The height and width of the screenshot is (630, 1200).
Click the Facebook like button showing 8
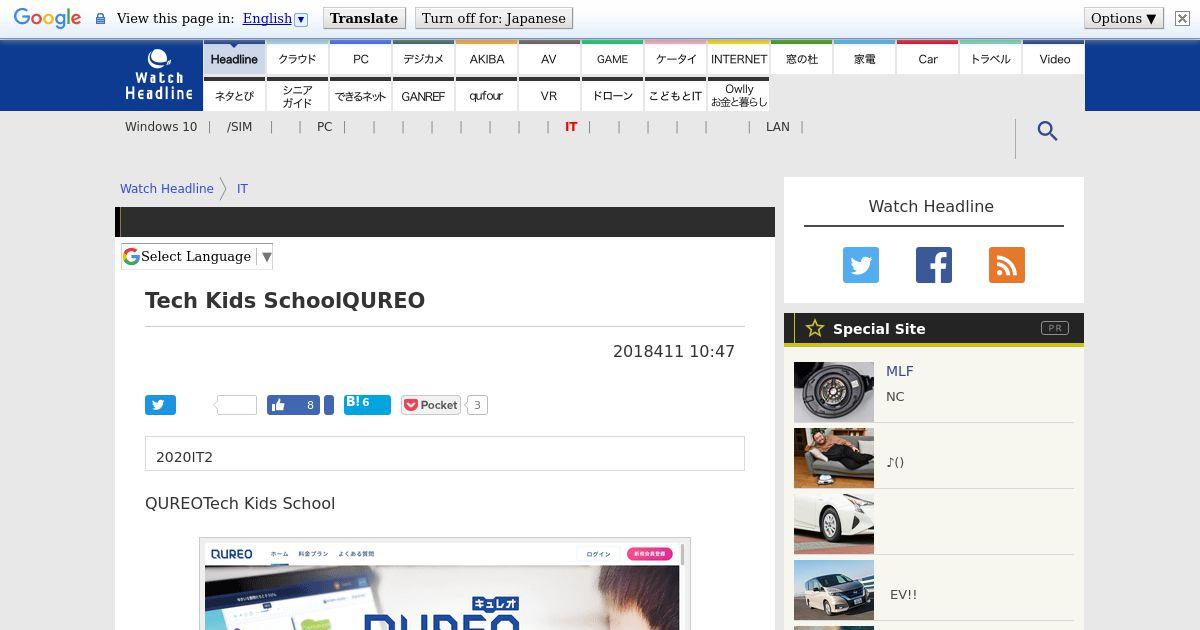[x=293, y=405]
